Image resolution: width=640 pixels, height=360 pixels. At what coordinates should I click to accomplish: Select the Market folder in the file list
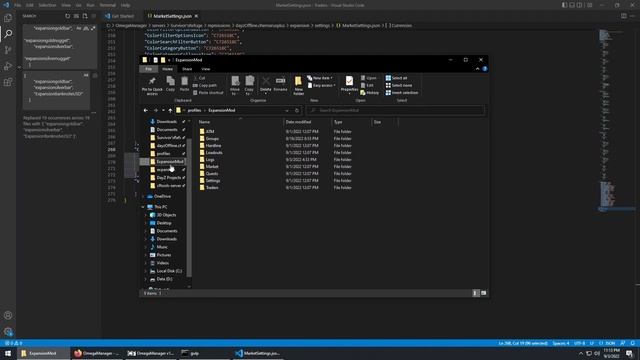pyautogui.click(x=212, y=167)
